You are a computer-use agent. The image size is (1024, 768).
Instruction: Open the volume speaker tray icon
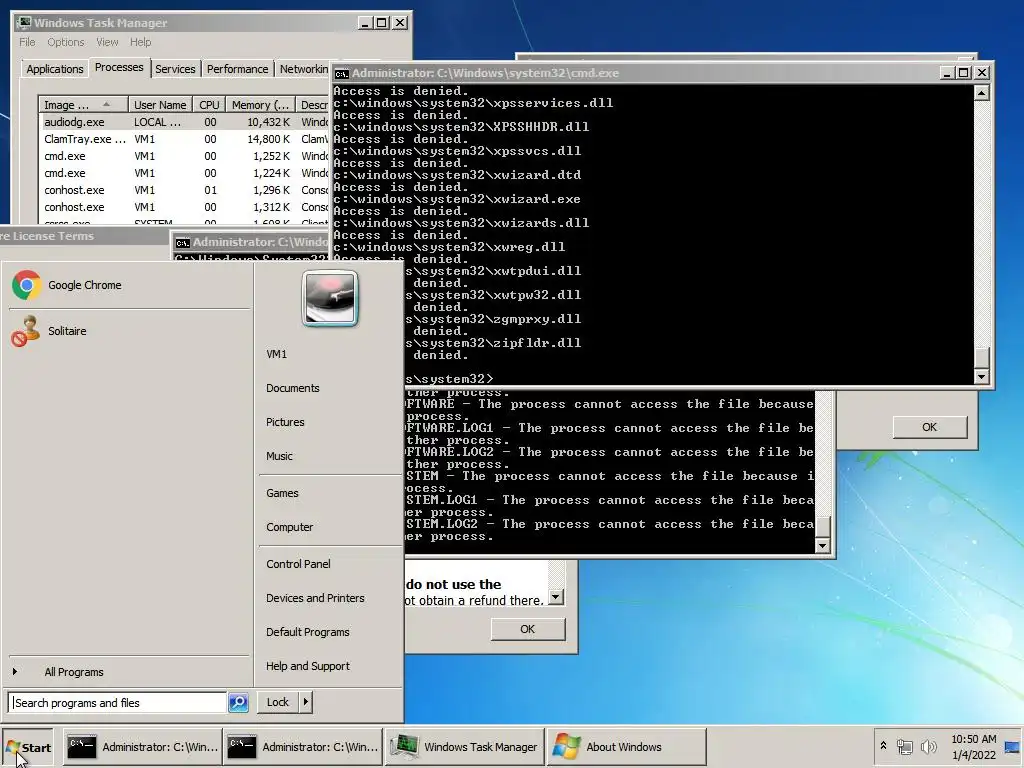[x=928, y=746]
